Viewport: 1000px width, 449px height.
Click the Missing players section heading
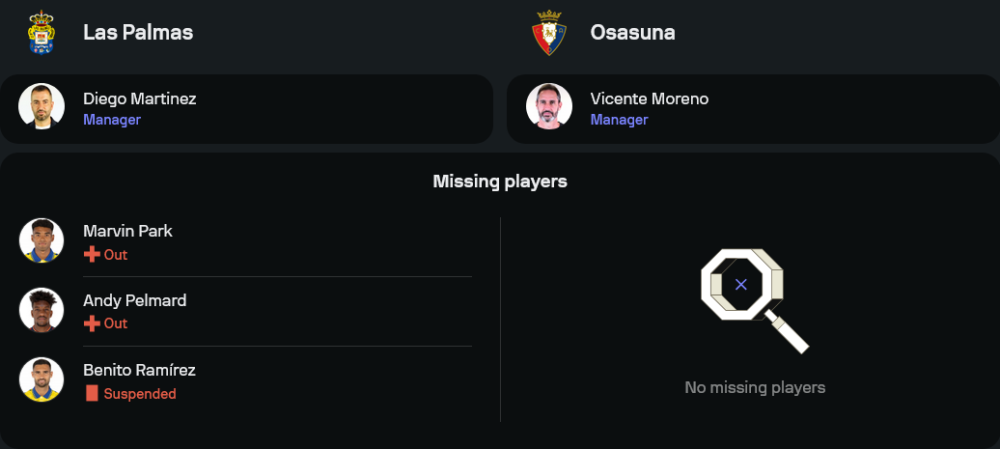[500, 181]
